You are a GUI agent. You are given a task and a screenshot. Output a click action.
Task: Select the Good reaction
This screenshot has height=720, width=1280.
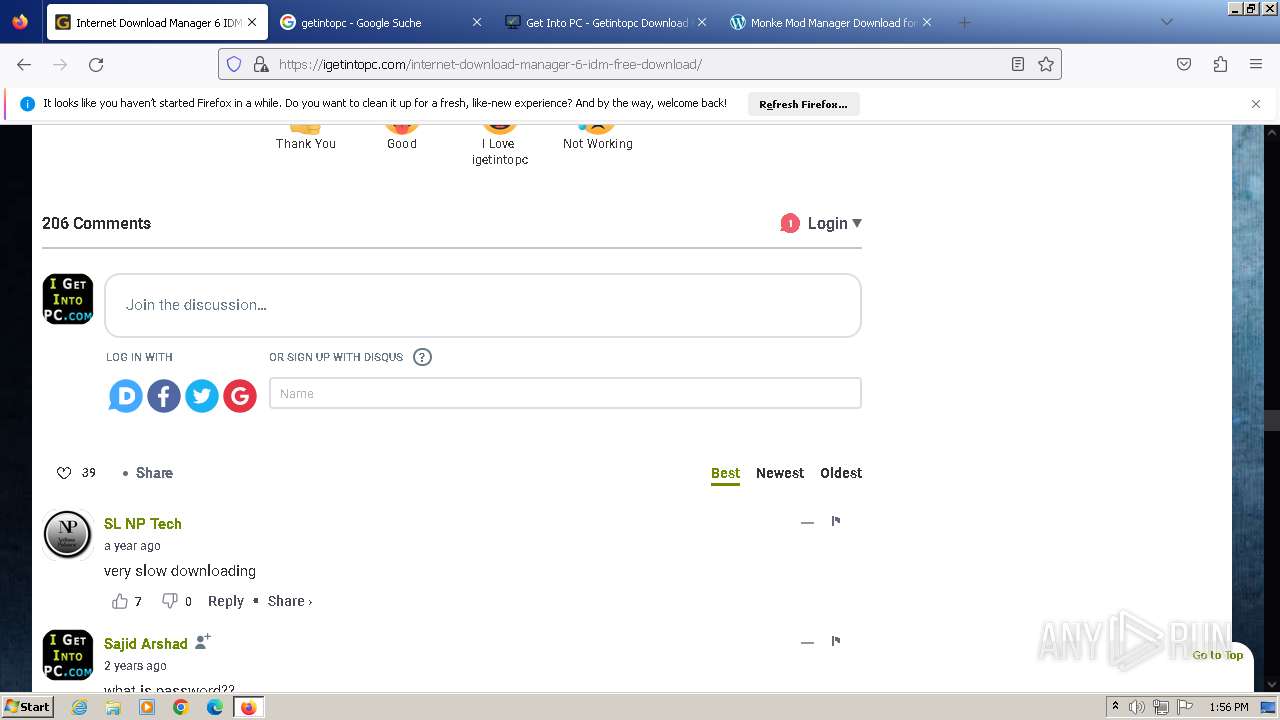click(x=402, y=137)
